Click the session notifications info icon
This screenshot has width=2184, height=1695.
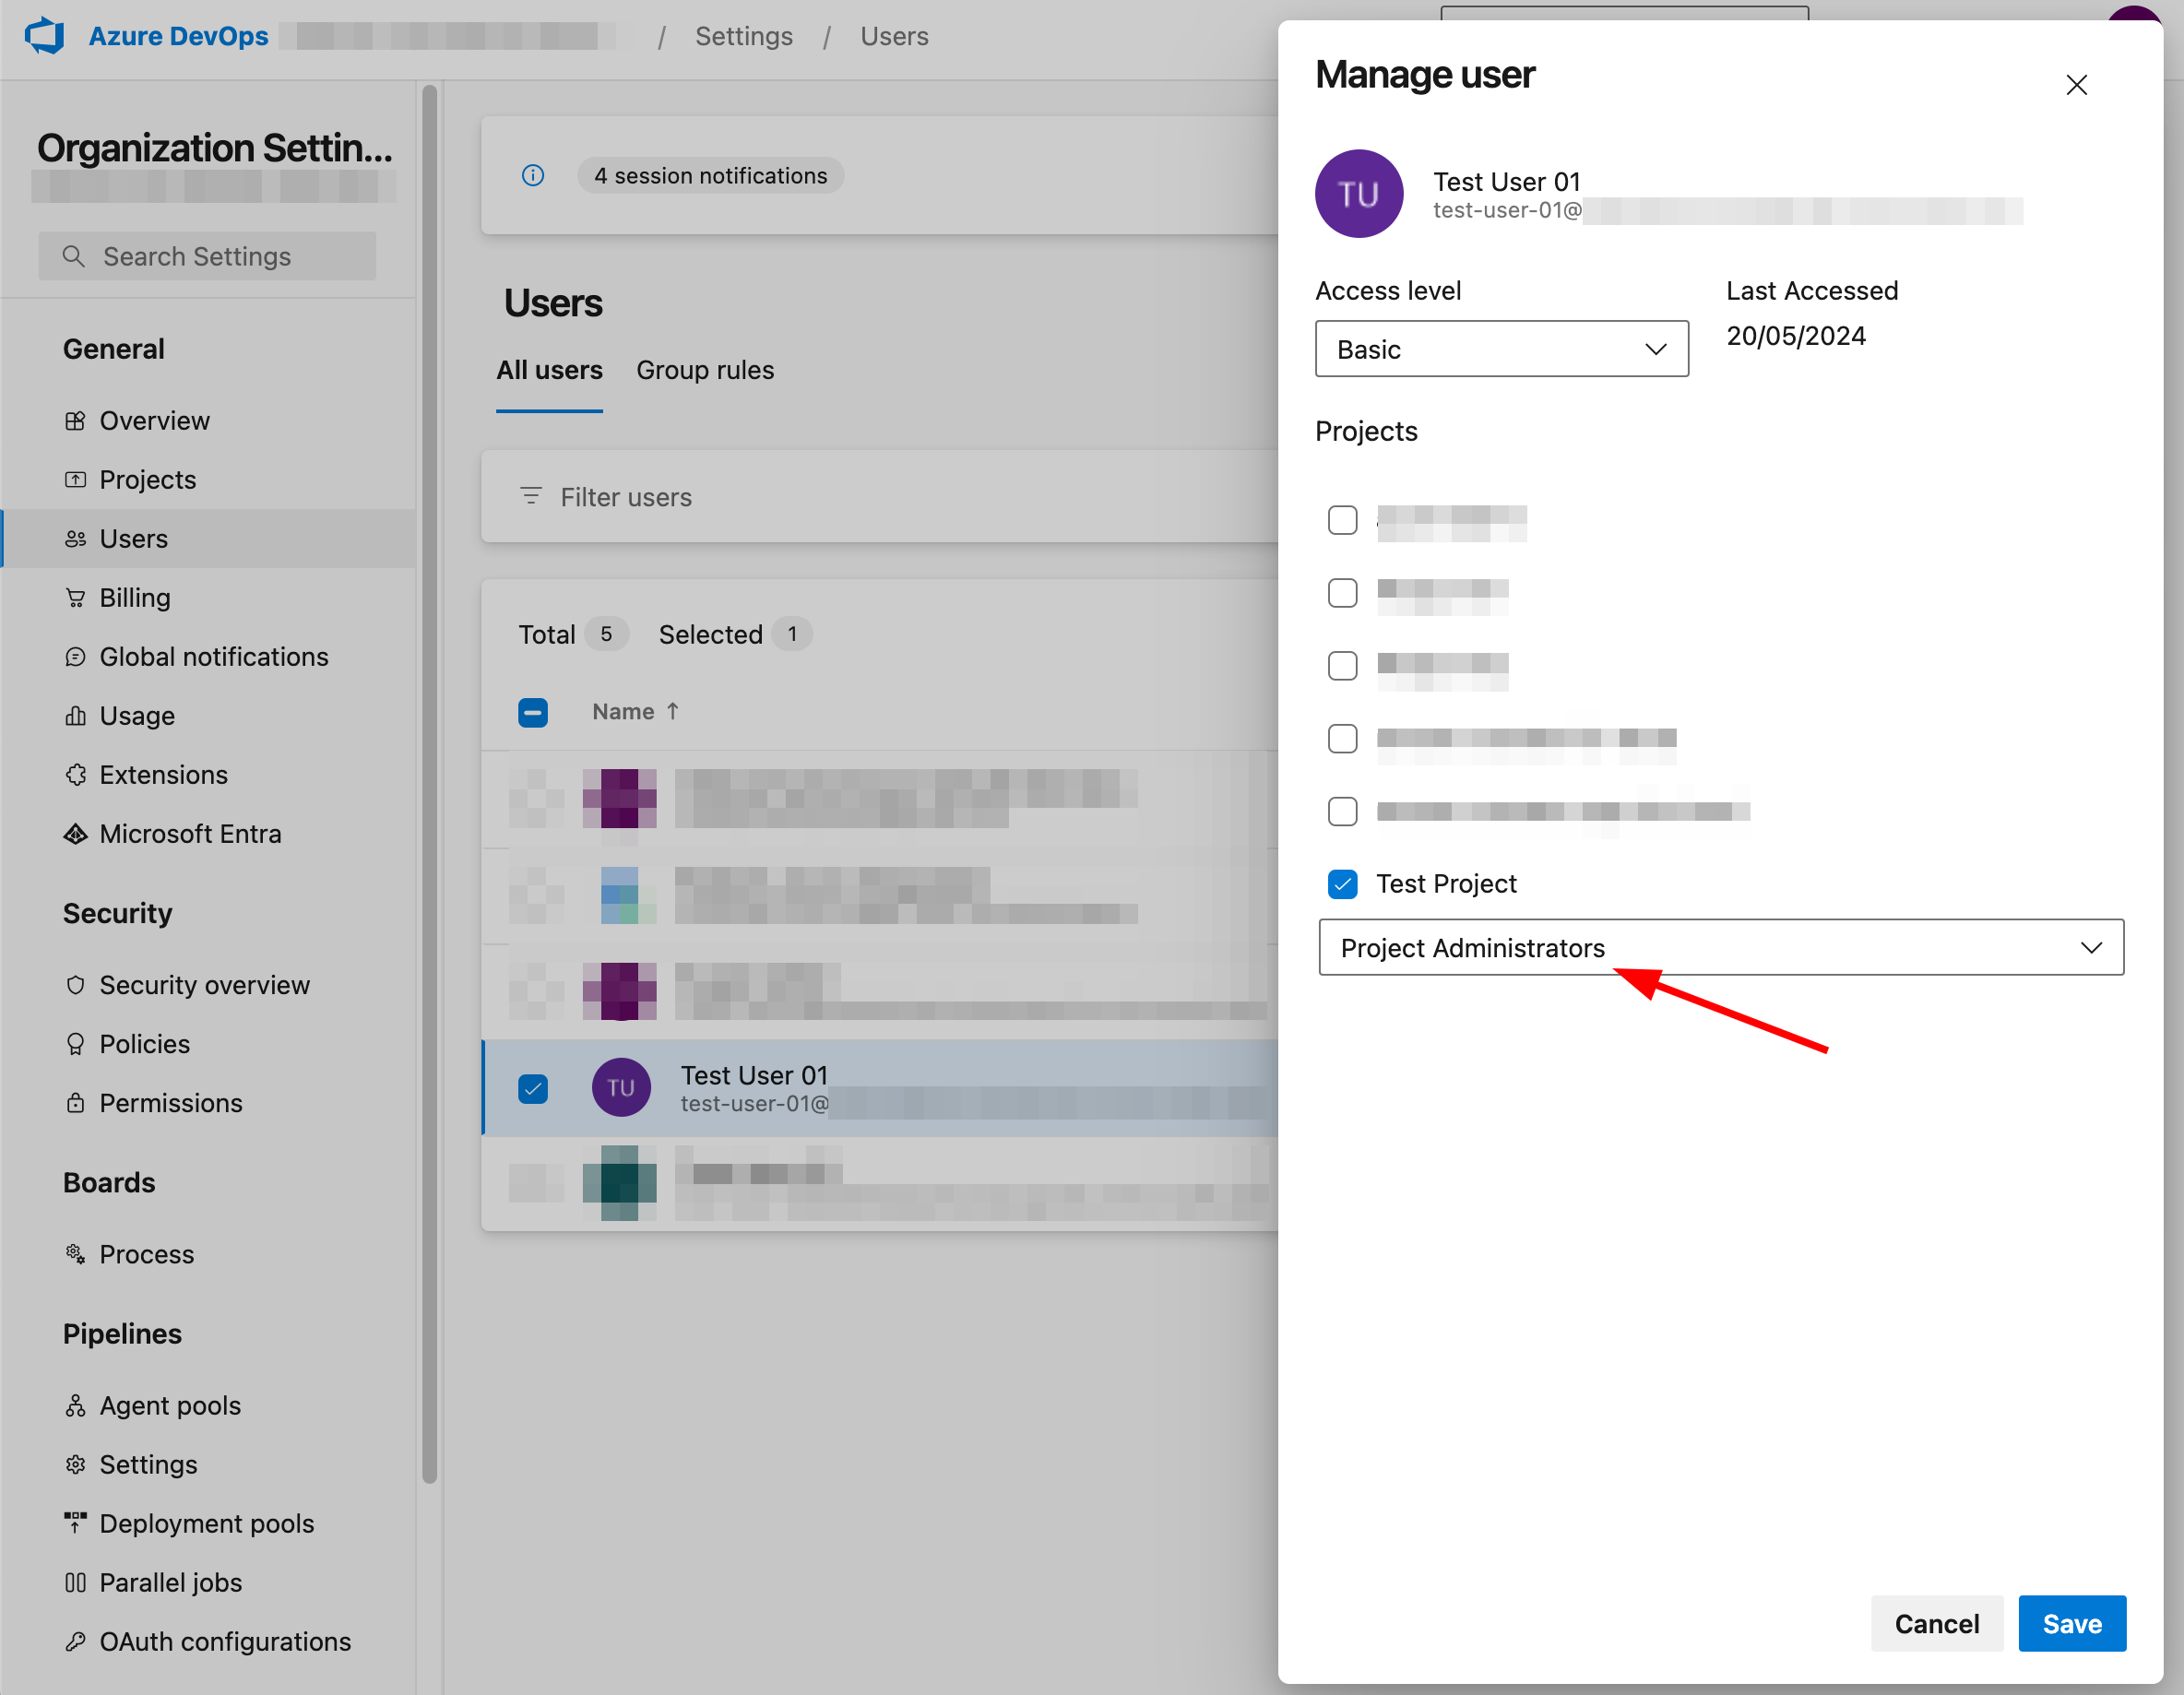click(x=533, y=176)
